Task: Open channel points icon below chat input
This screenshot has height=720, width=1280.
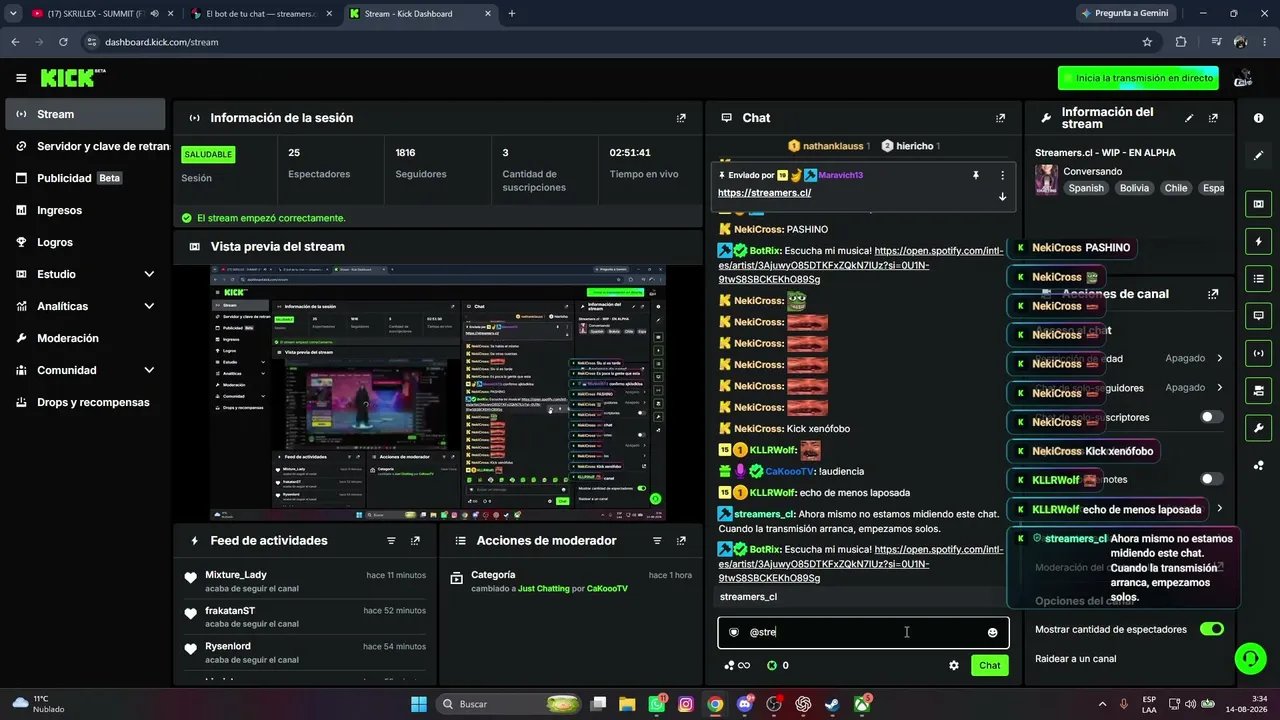Action: [x=736, y=665]
